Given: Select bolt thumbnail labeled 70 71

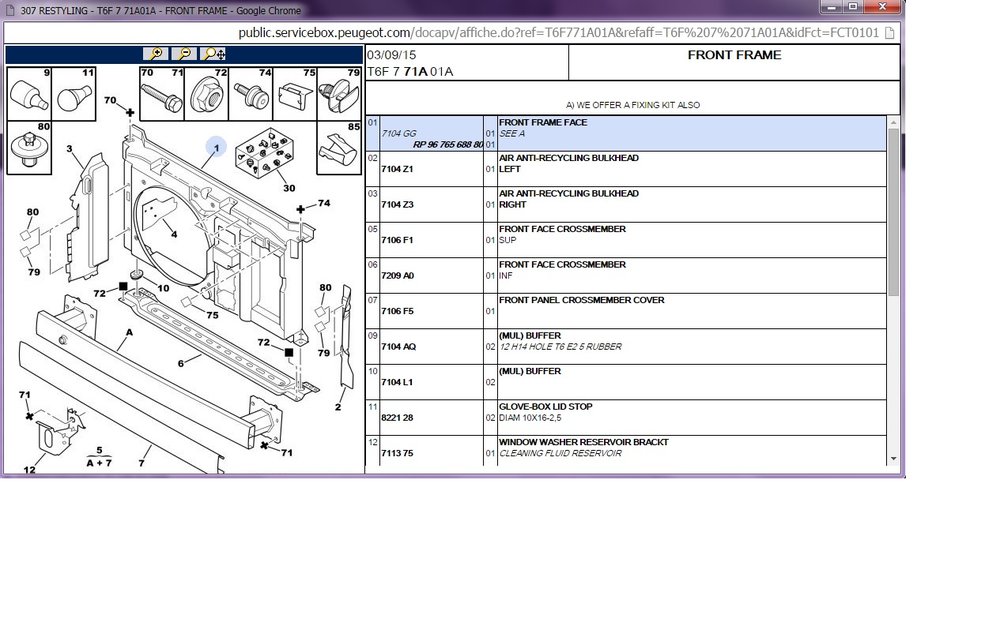Looking at the screenshot, I should tap(162, 94).
